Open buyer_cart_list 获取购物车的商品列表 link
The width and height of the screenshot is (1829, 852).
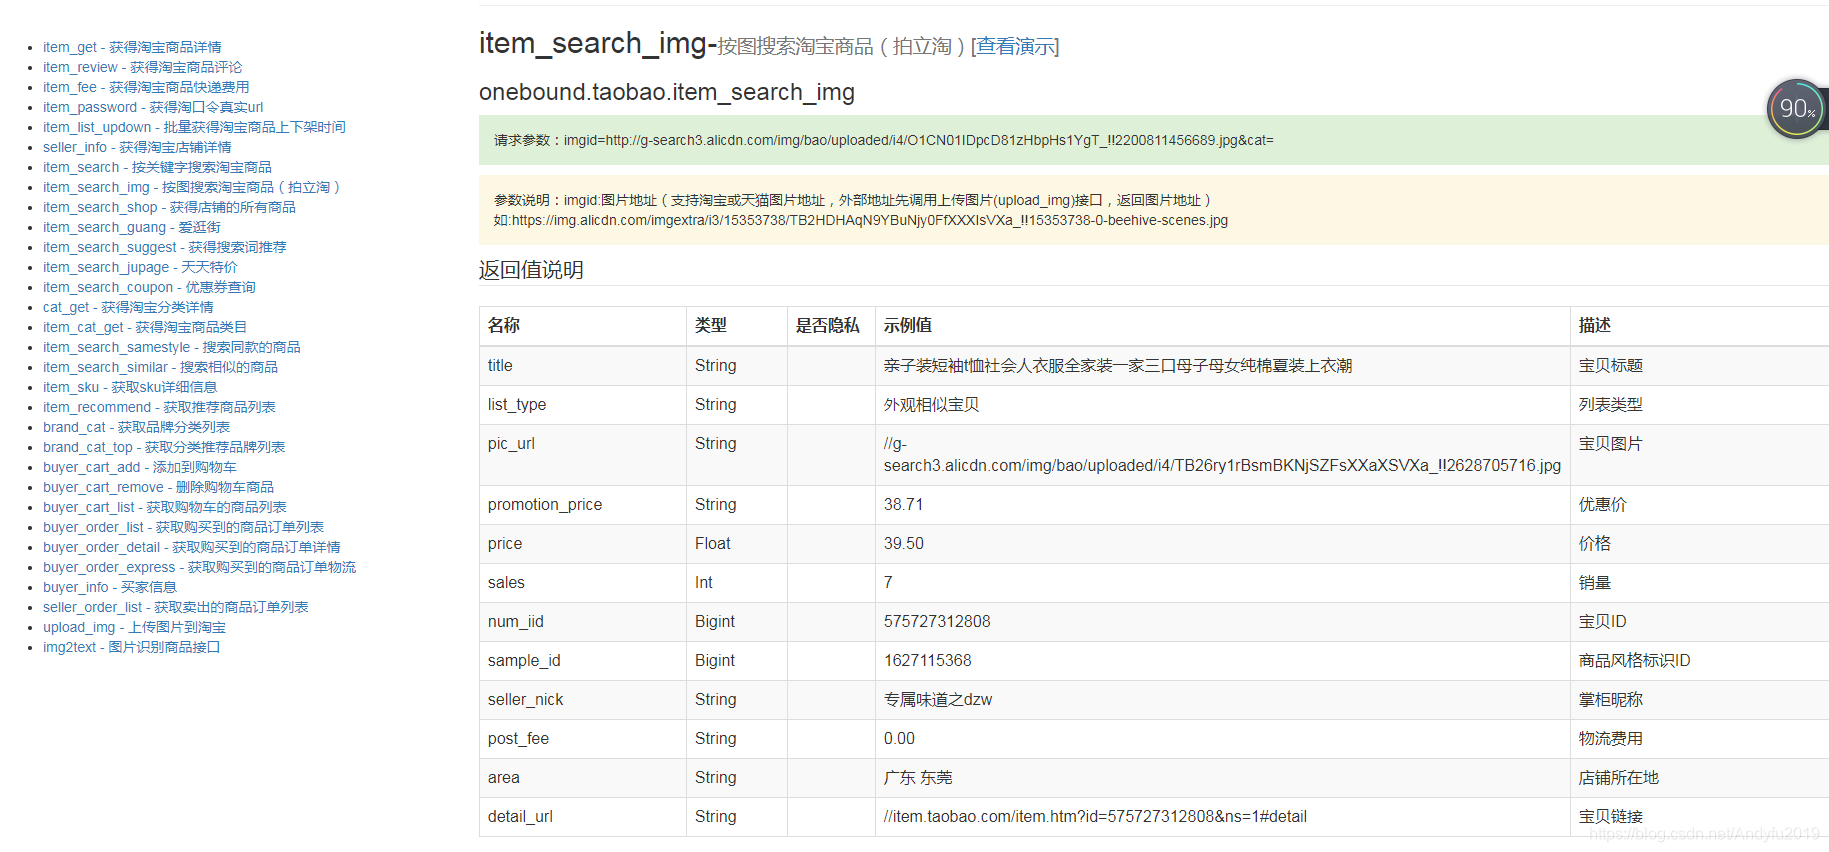click(164, 507)
